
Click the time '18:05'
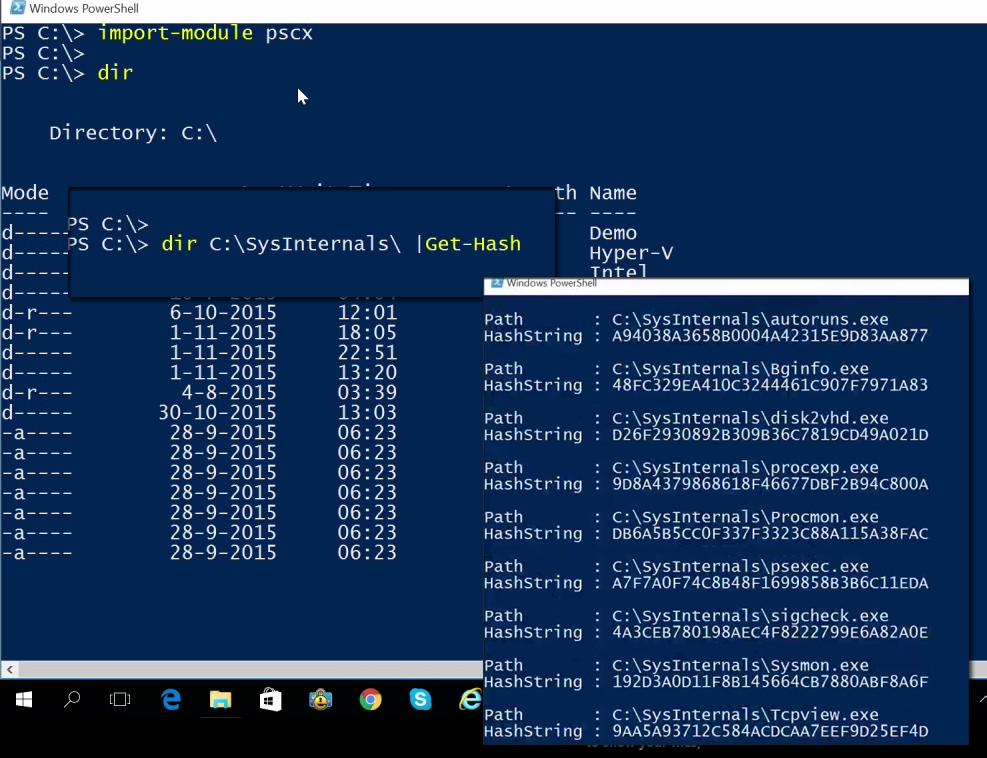tap(367, 332)
